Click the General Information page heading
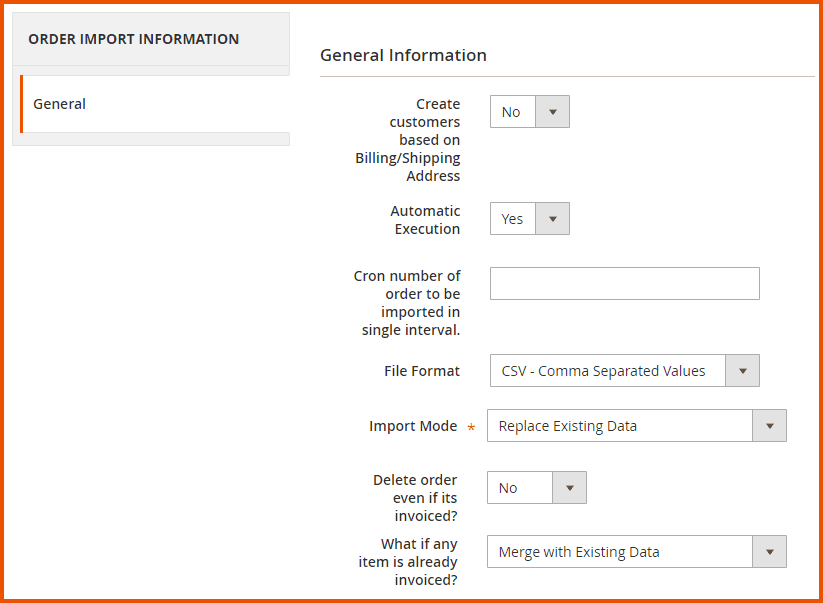The width and height of the screenshot is (823, 603). click(x=403, y=55)
